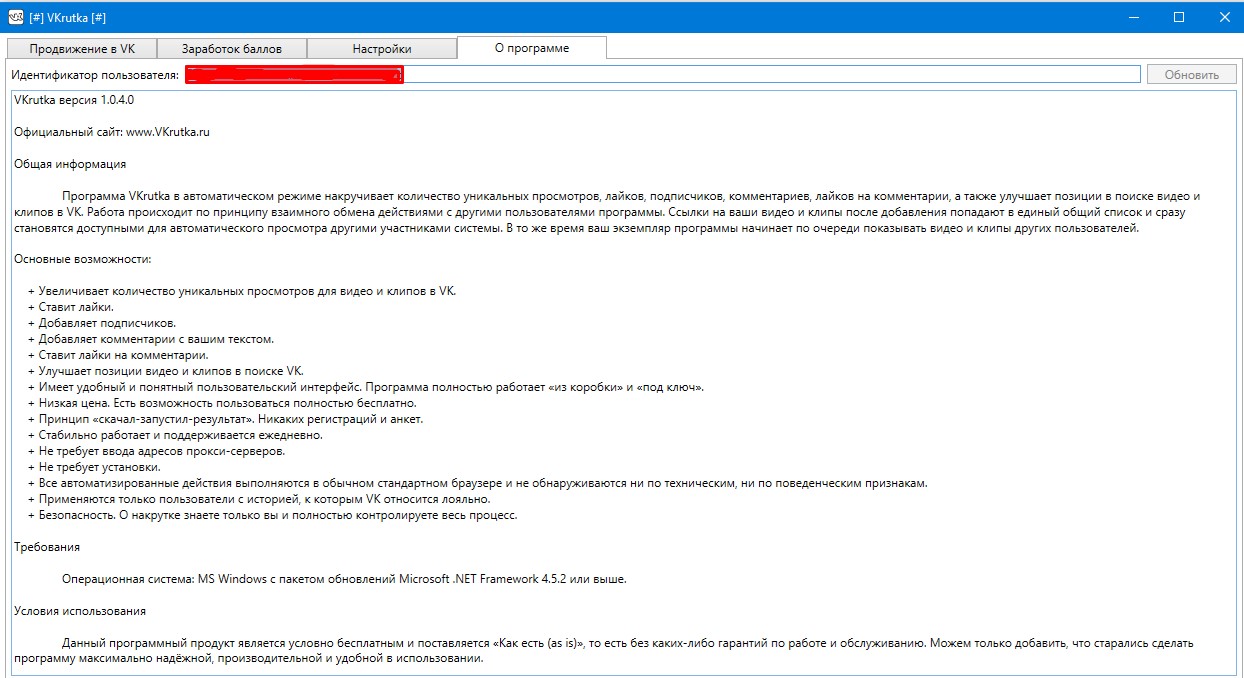Viewport: 1244px width, 678px height.
Task: Click the Требования heading
Action: point(47,547)
